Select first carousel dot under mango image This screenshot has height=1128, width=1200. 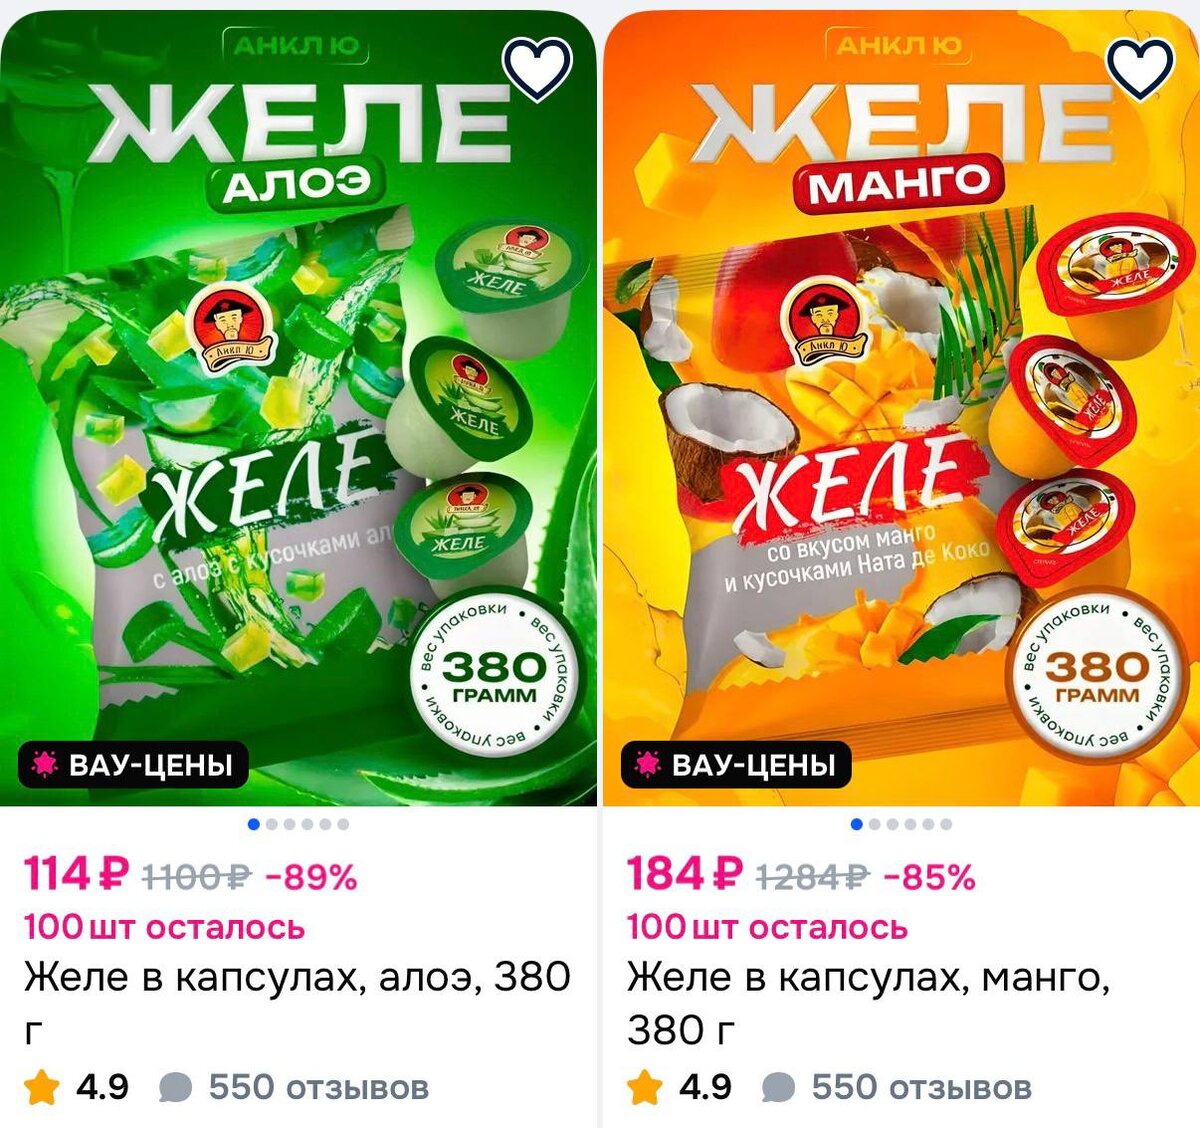pos(857,824)
